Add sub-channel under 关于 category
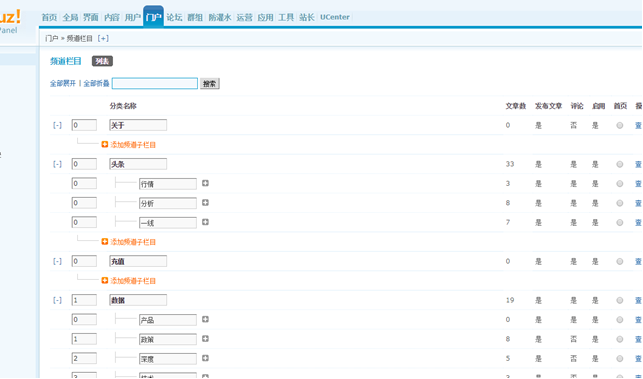The height and width of the screenshot is (379, 643). click(129, 145)
